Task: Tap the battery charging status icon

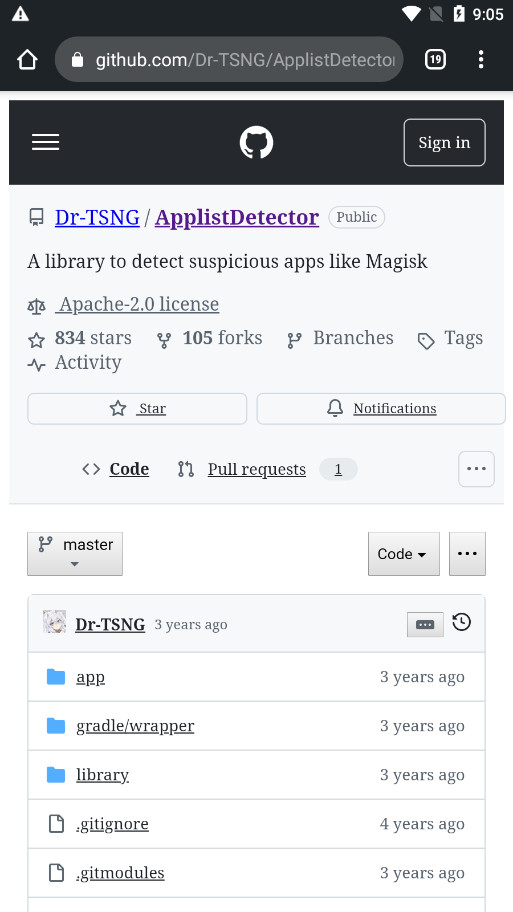Action: [x=459, y=14]
